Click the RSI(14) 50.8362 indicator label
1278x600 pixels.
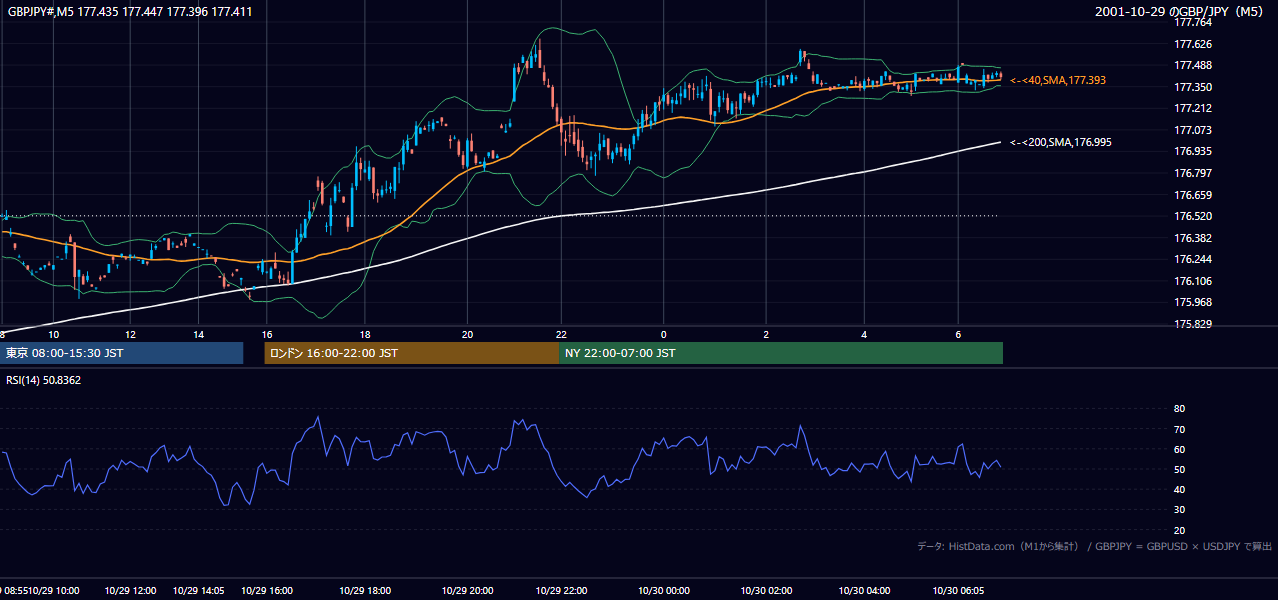[x=44, y=380]
